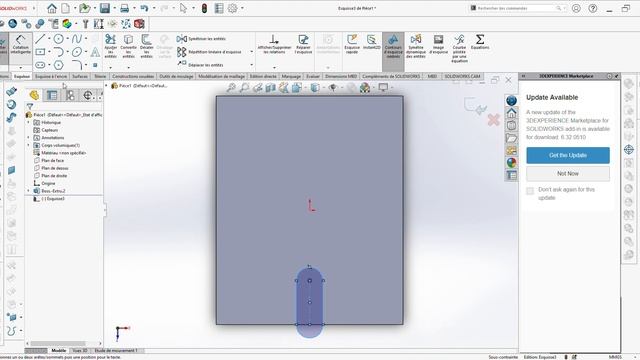Select the sketch Text tool
This screenshot has height=360, width=640.
95,52
